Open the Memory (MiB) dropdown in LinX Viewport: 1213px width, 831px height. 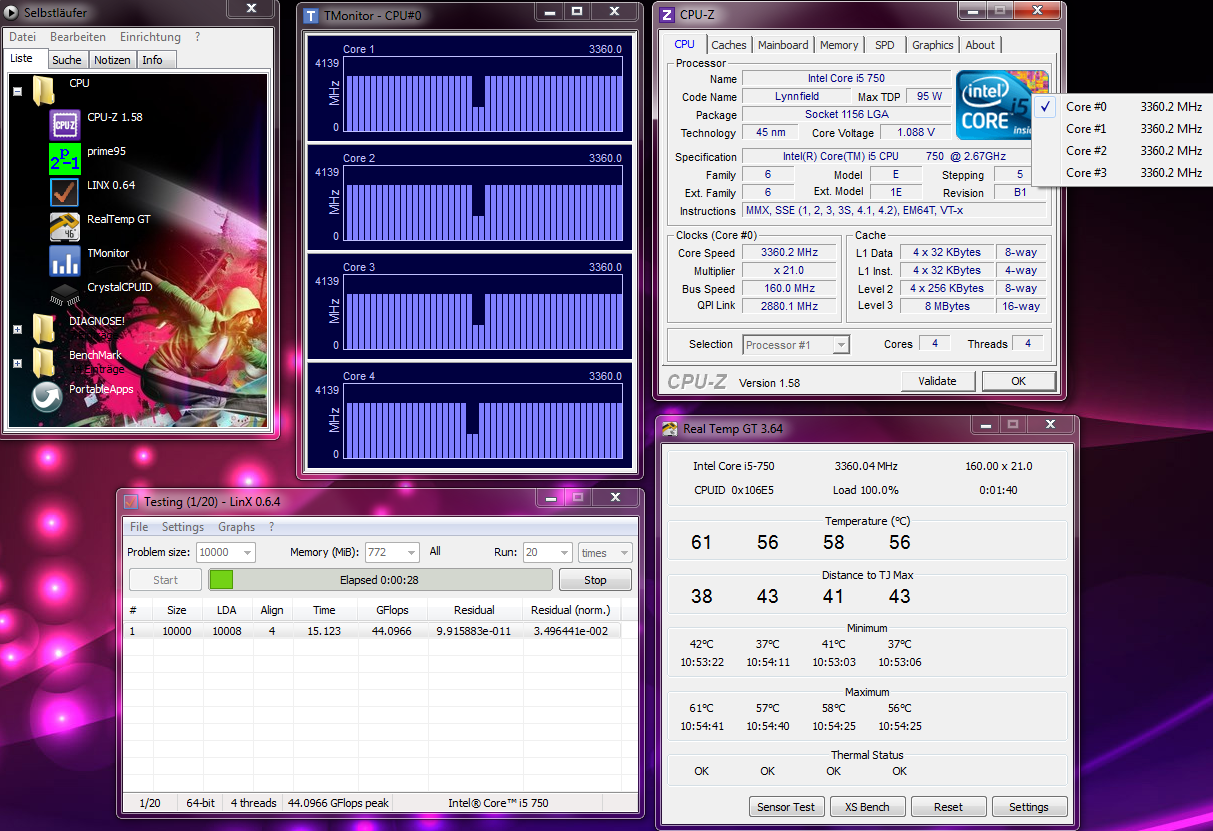(391, 552)
